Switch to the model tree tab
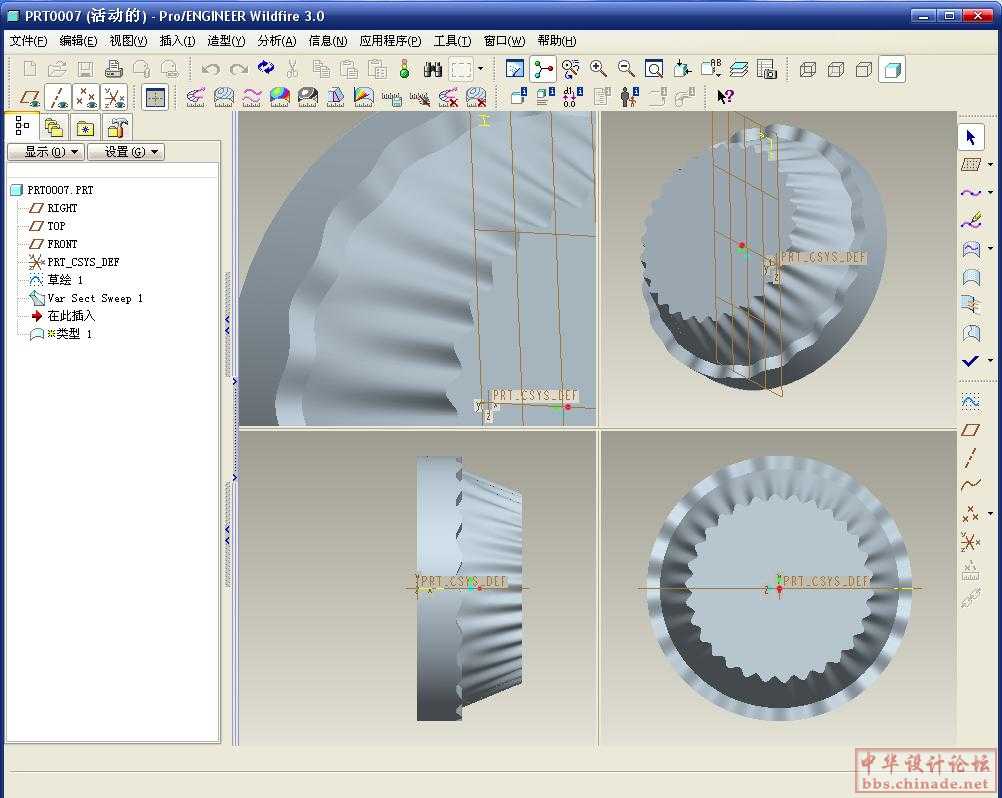The height and width of the screenshot is (798, 1002). pyautogui.click(x=22, y=126)
